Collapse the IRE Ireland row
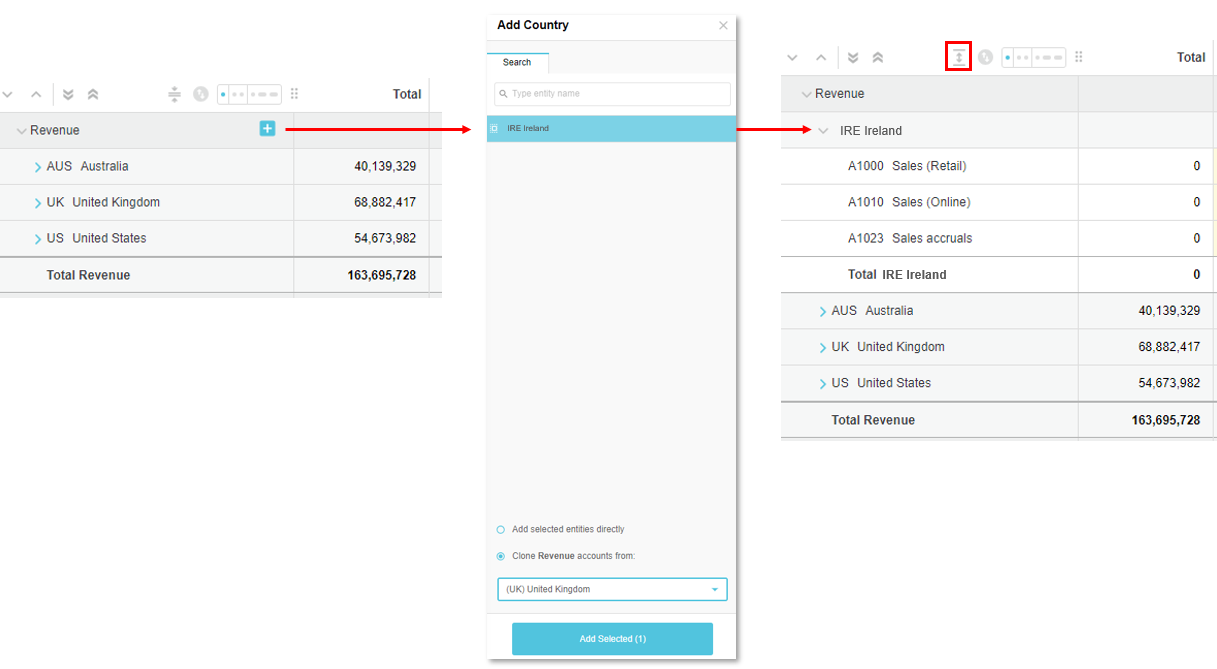This screenshot has height=669, width=1217. click(x=823, y=131)
